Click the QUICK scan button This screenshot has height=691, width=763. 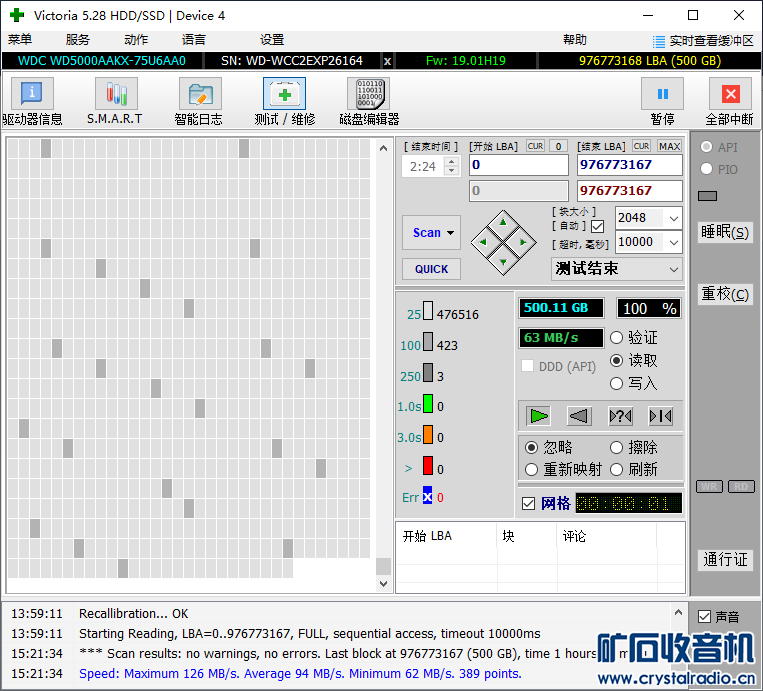tap(431, 269)
